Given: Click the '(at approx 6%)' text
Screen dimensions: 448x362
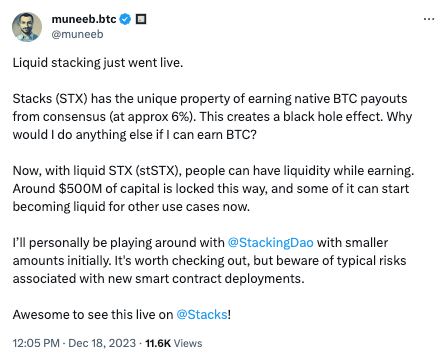Looking at the screenshot, I should [151, 117].
